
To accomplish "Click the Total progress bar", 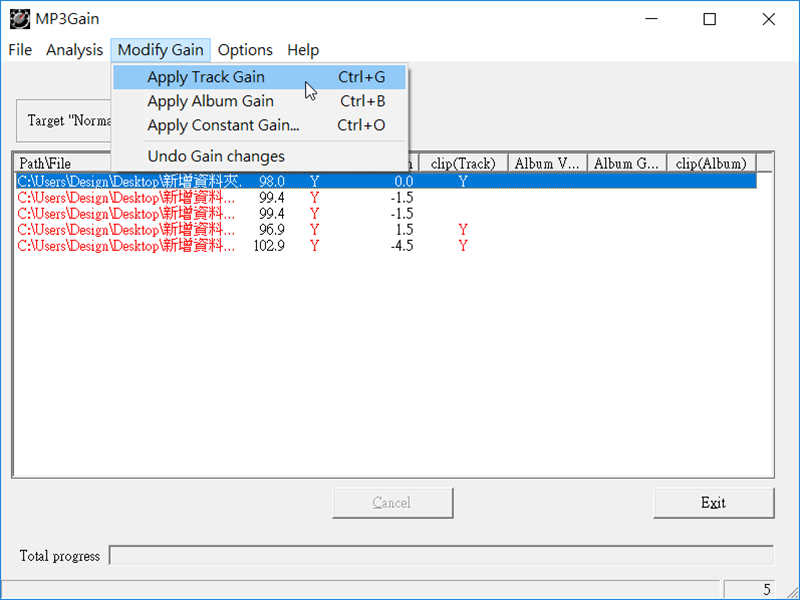I will 441,555.
